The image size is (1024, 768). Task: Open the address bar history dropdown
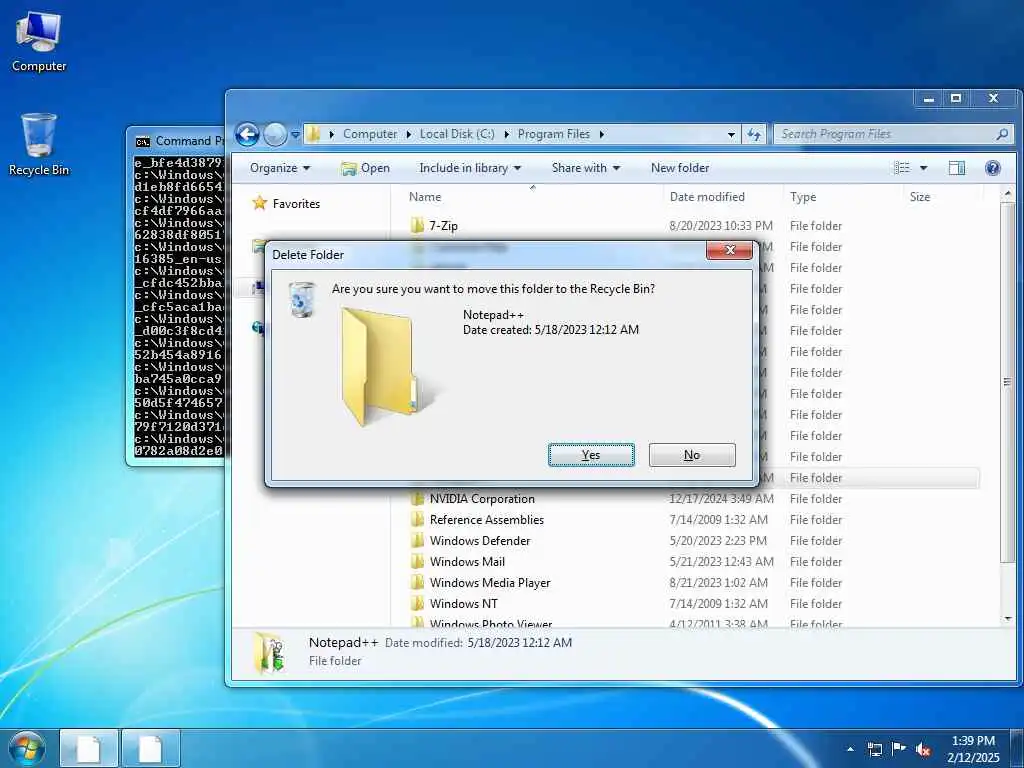click(731, 135)
